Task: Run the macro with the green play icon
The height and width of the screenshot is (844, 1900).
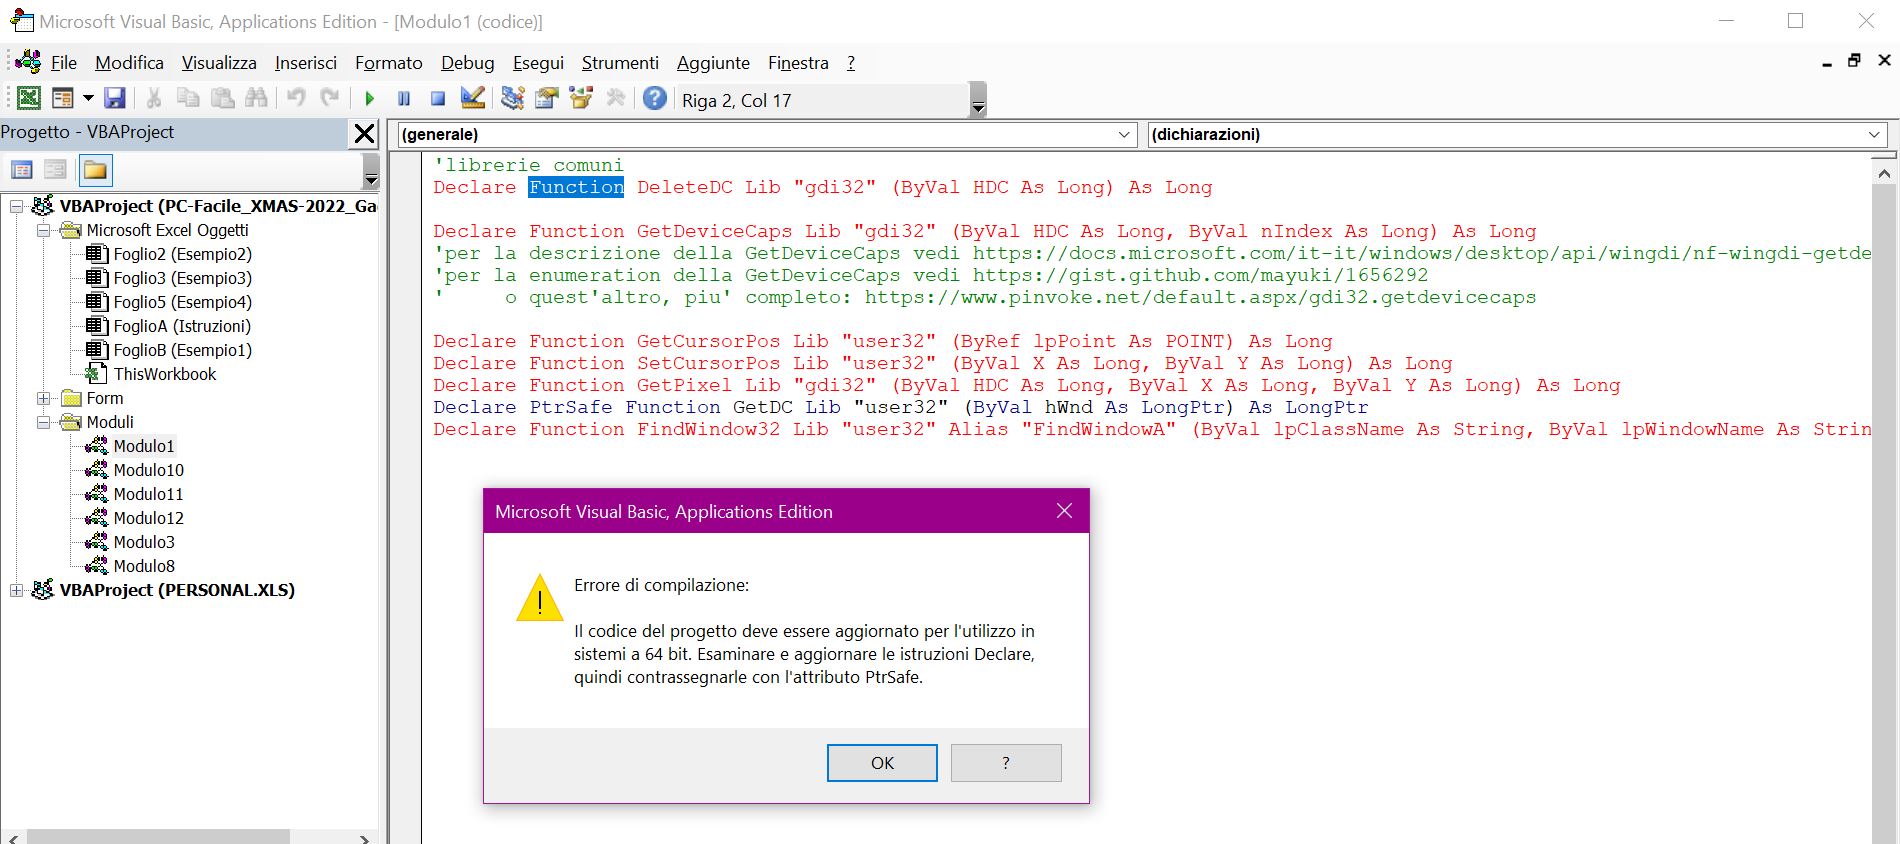Action: click(x=370, y=98)
